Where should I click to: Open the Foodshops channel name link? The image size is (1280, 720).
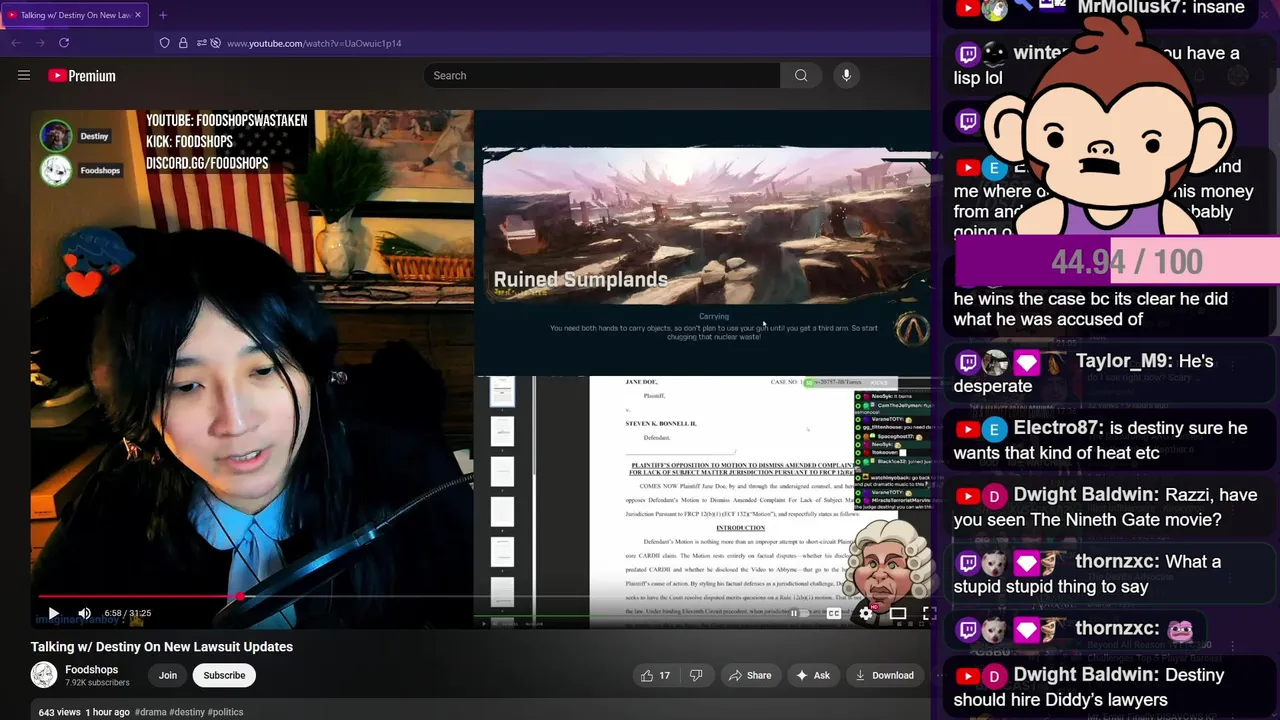(92, 670)
